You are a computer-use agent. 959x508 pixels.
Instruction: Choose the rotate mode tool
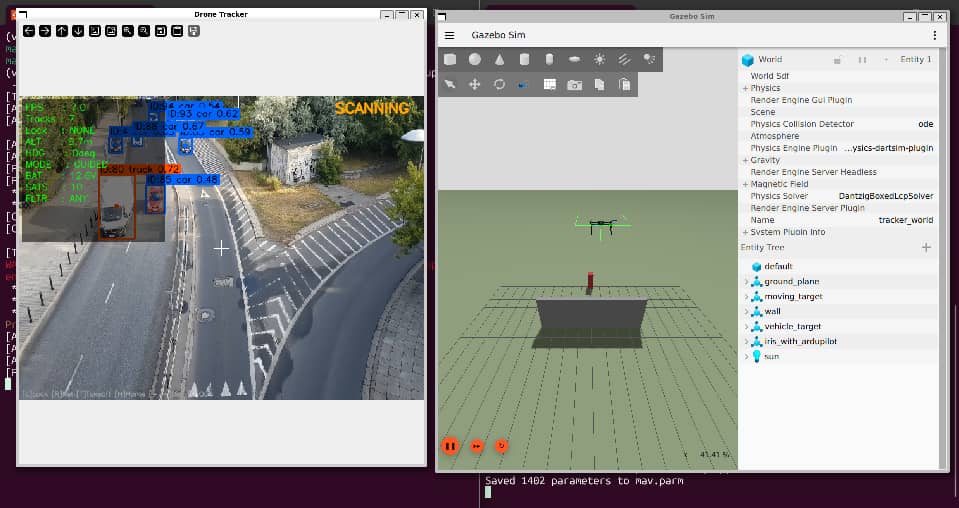click(x=500, y=84)
